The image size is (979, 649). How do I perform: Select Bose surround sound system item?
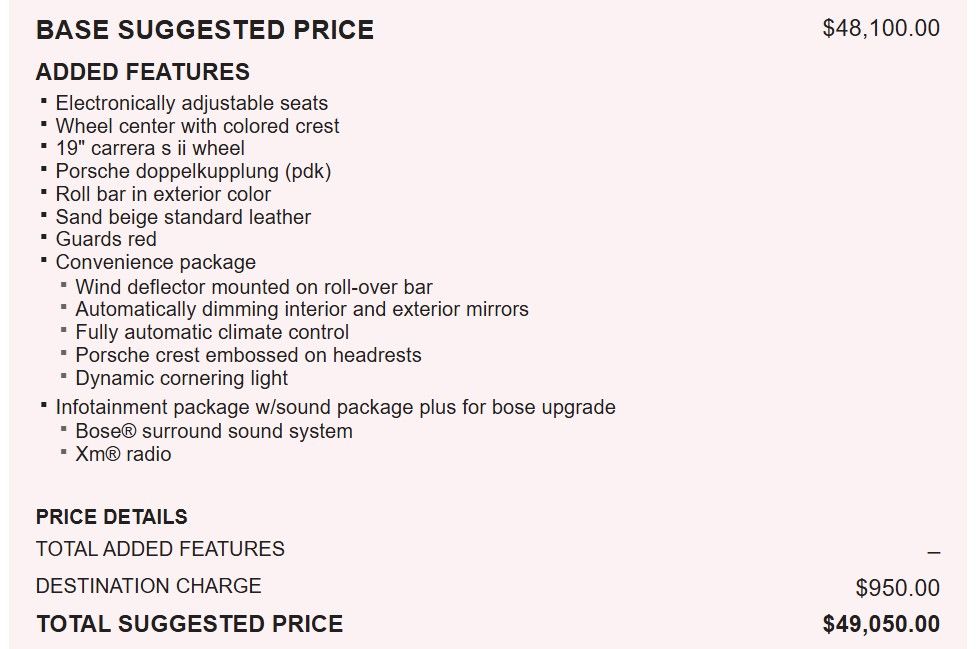click(x=214, y=431)
